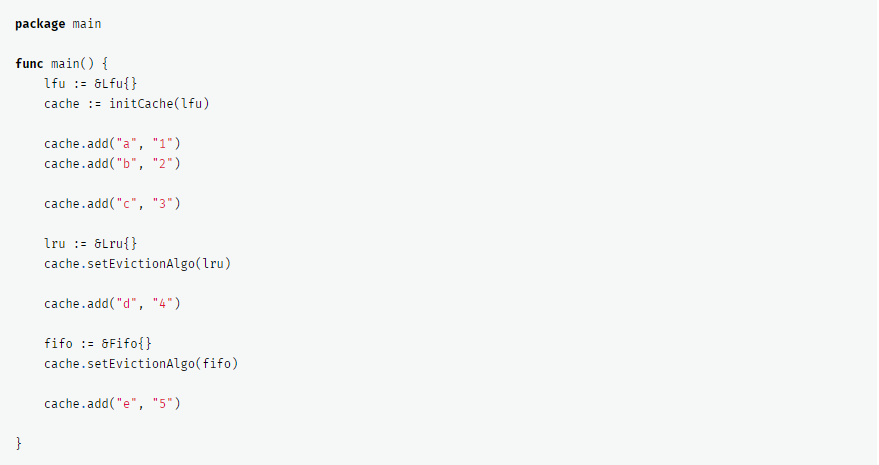Click the string "1" value
Screen dimensions: 879x465
click(x=162, y=143)
